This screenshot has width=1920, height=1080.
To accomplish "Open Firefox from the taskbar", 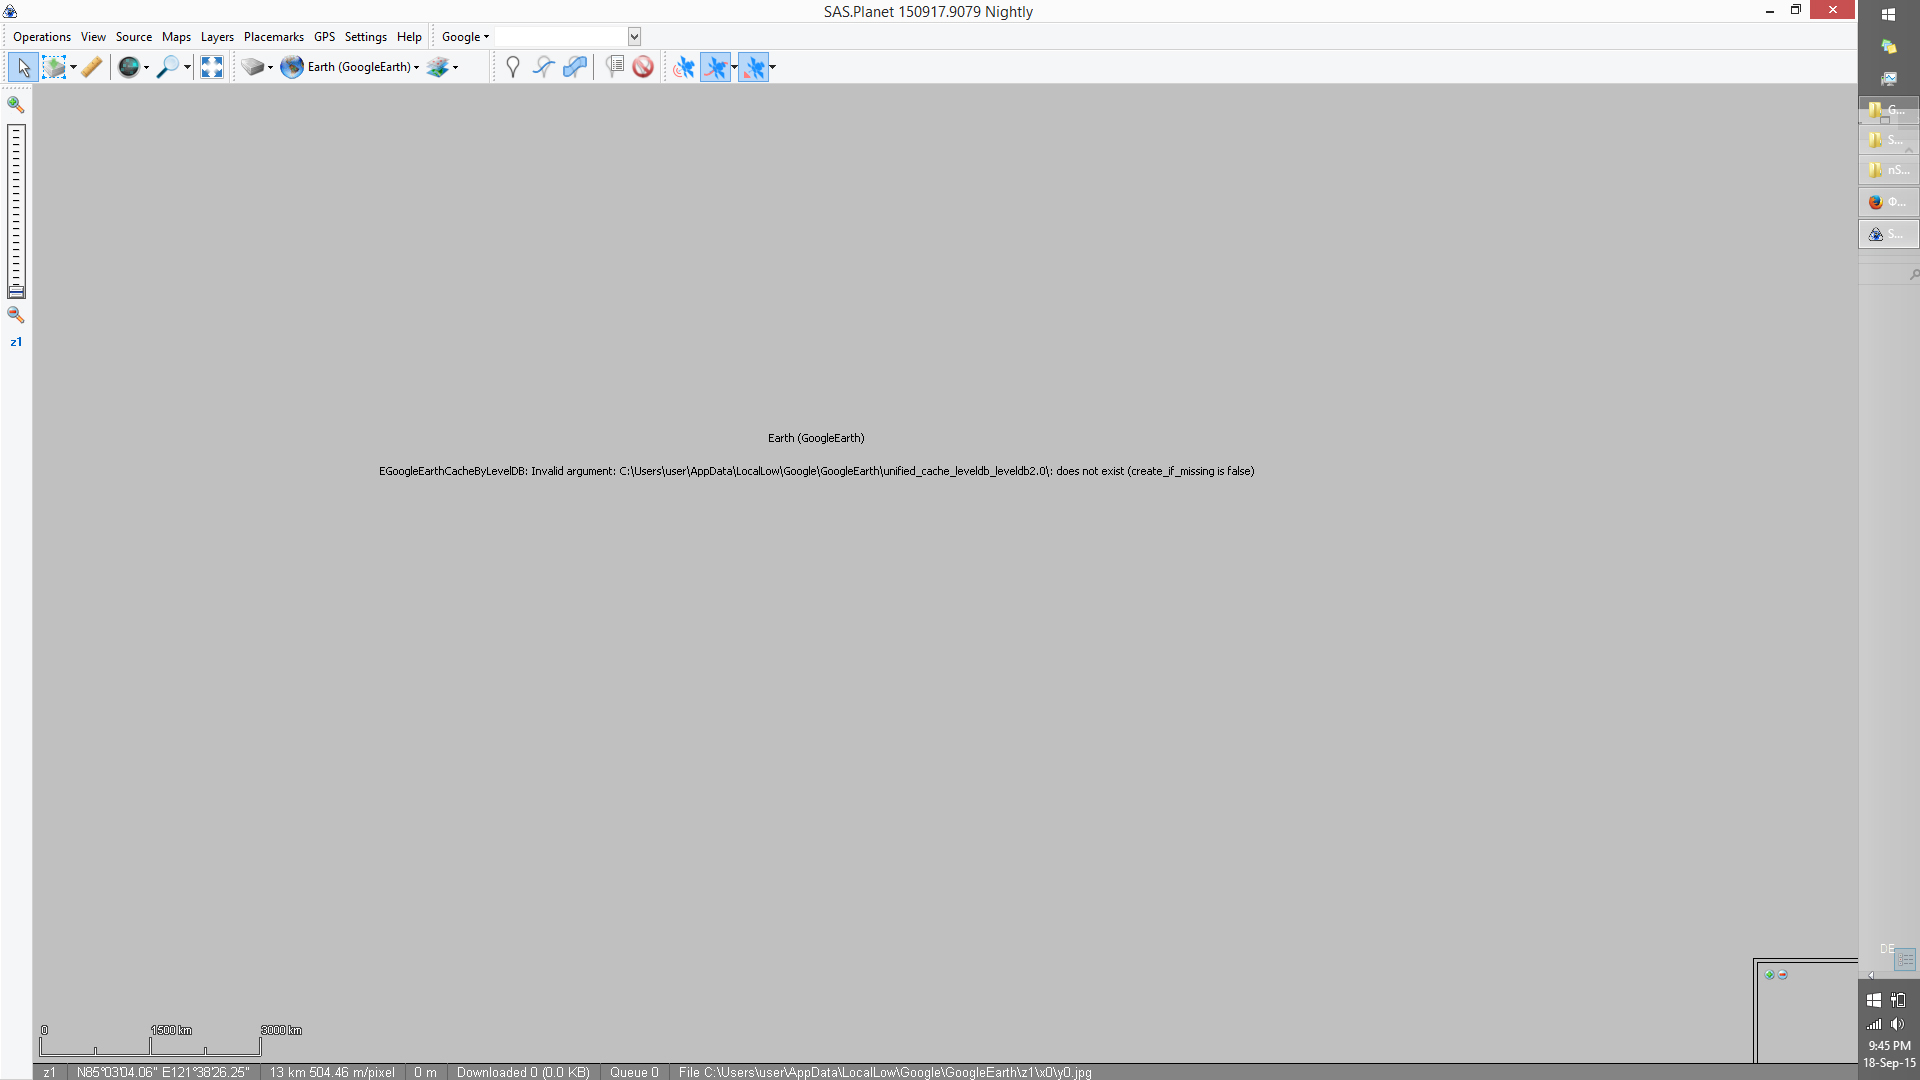I will click(1887, 202).
